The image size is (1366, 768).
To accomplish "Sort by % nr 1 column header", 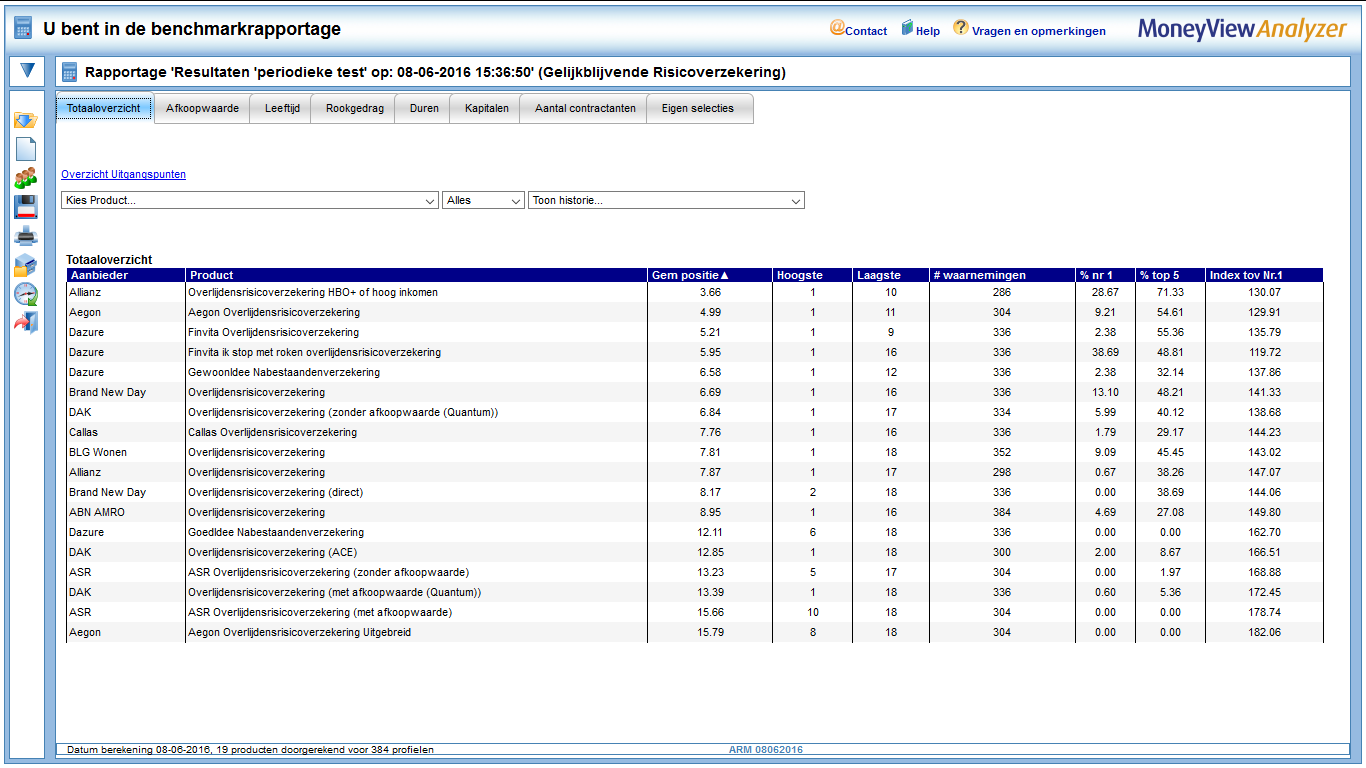I will (x=1105, y=275).
